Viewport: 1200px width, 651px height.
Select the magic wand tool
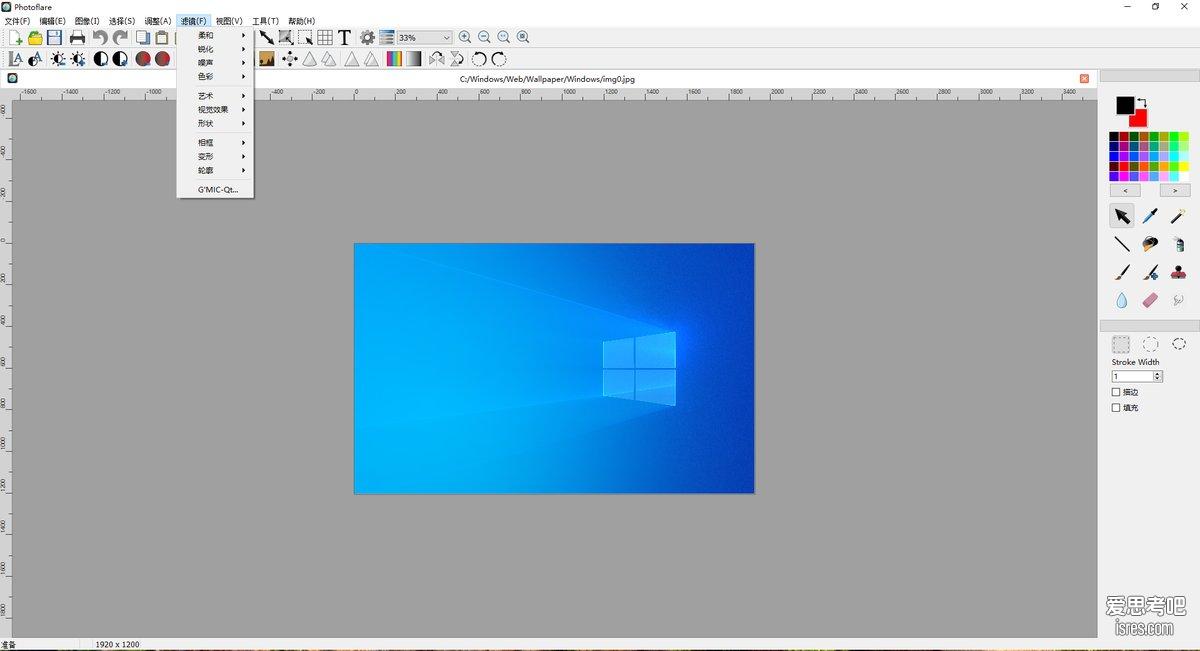pyautogui.click(x=1178, y=216)
